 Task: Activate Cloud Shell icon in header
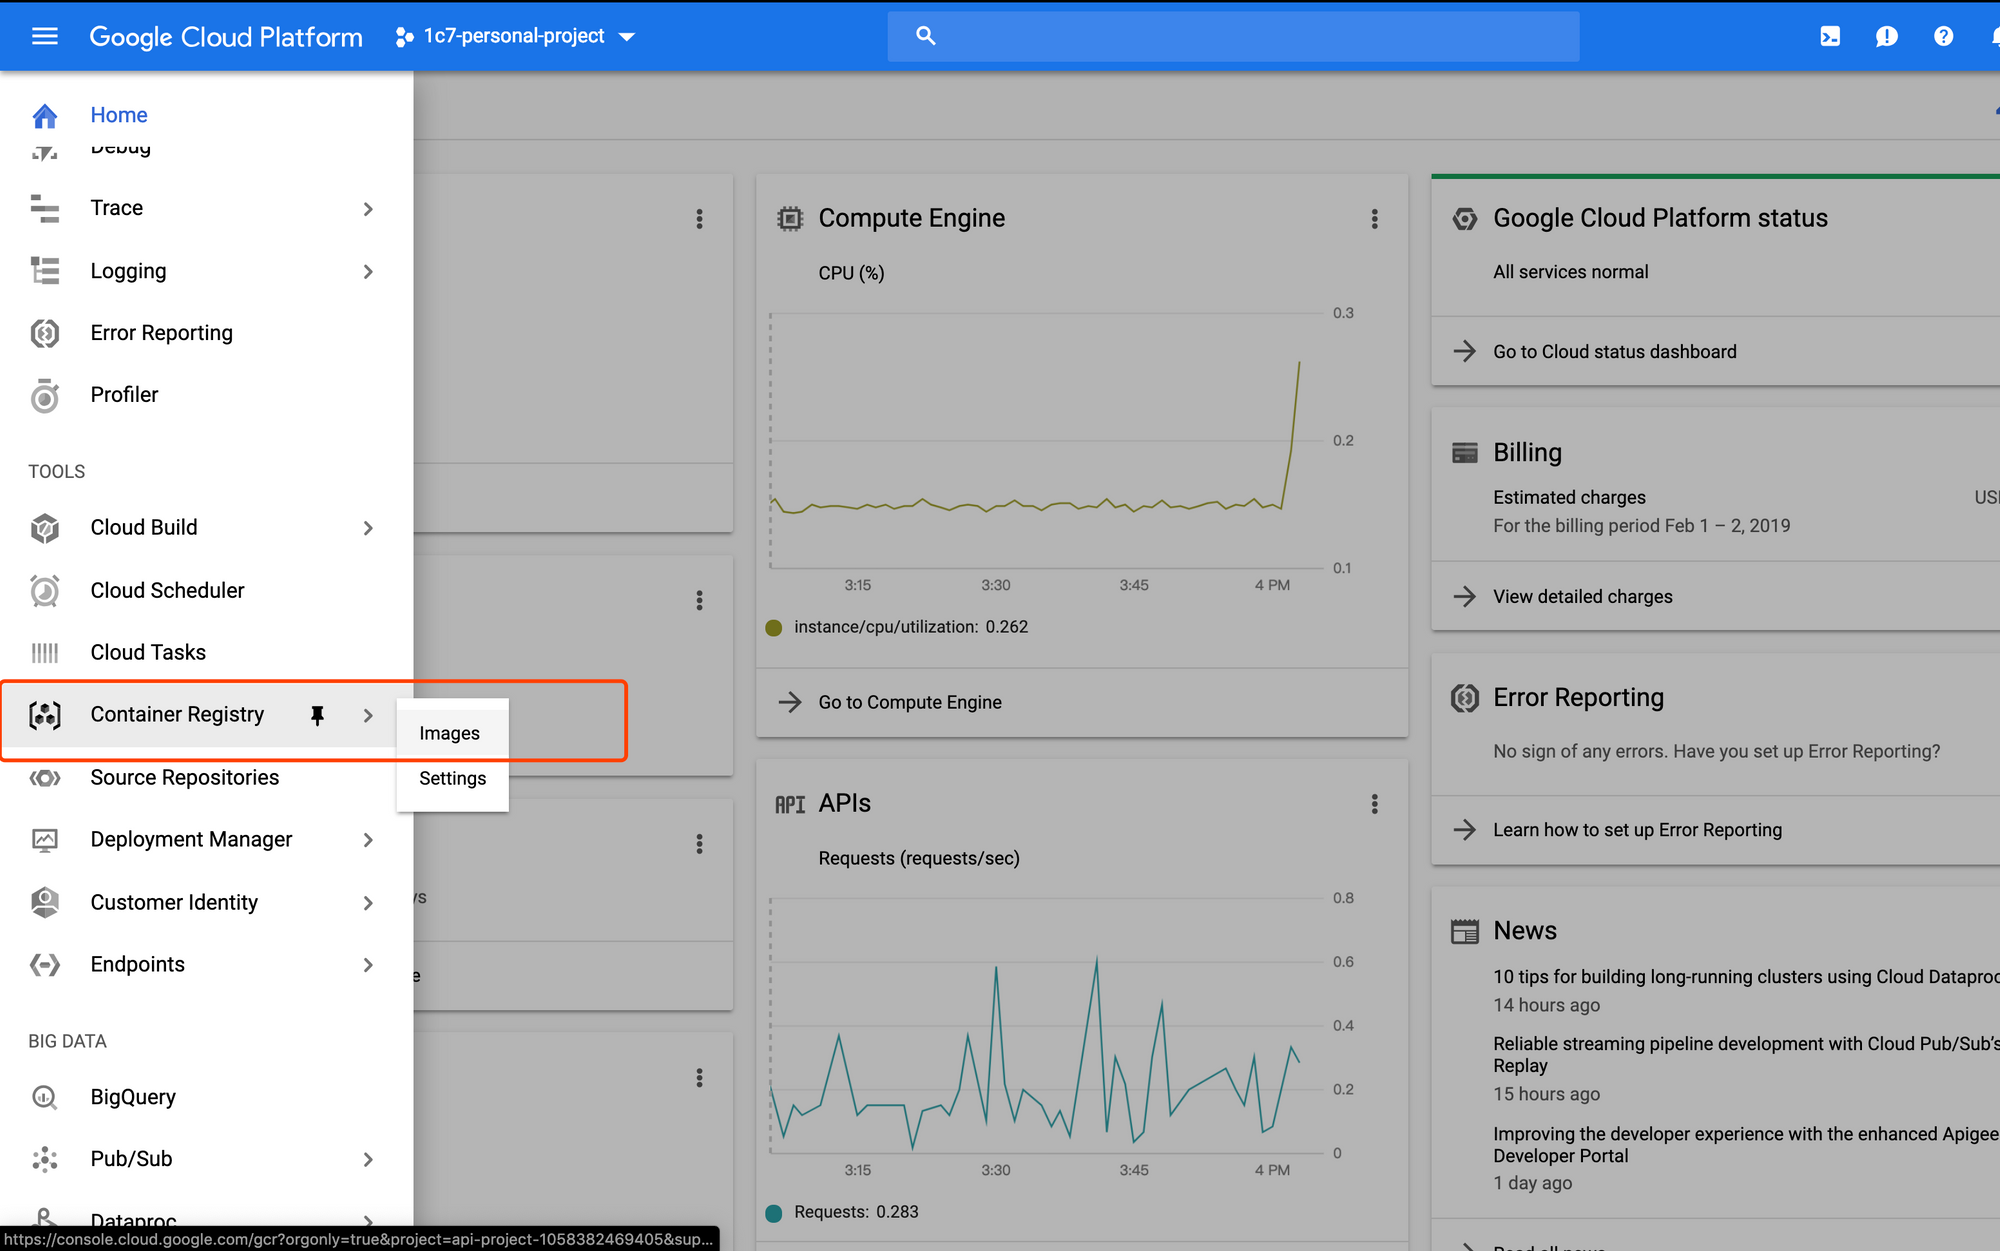tap(1829, 36)
